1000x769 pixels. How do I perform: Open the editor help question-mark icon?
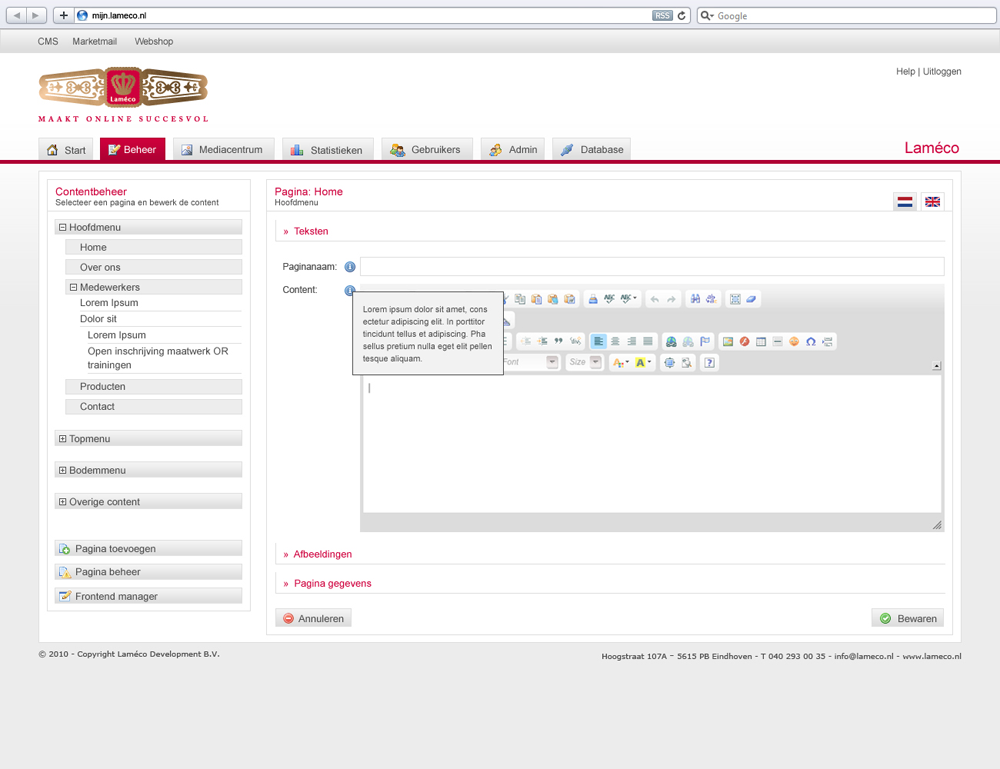tap(709, 363)
